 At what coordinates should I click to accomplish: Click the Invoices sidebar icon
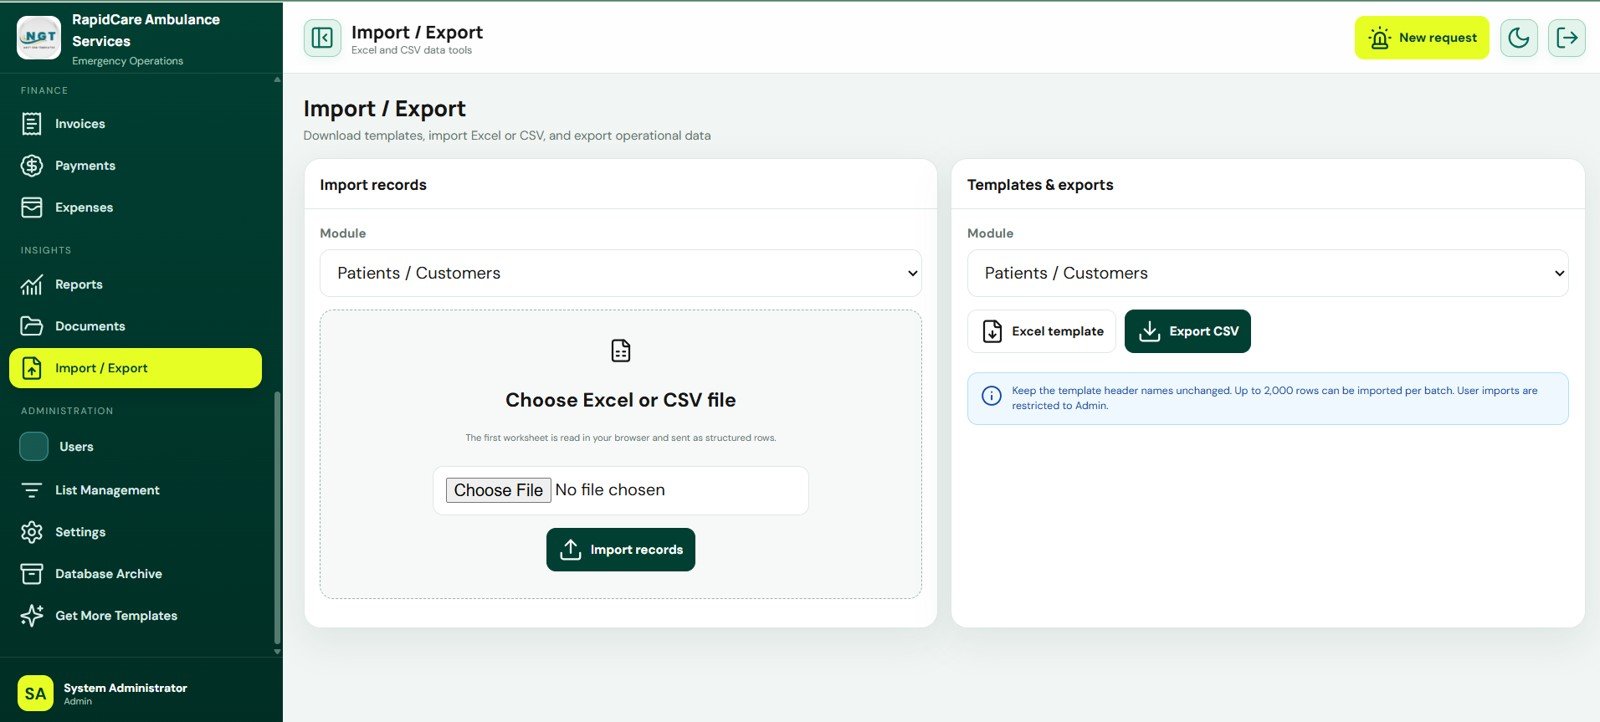(x=32, y=124)
